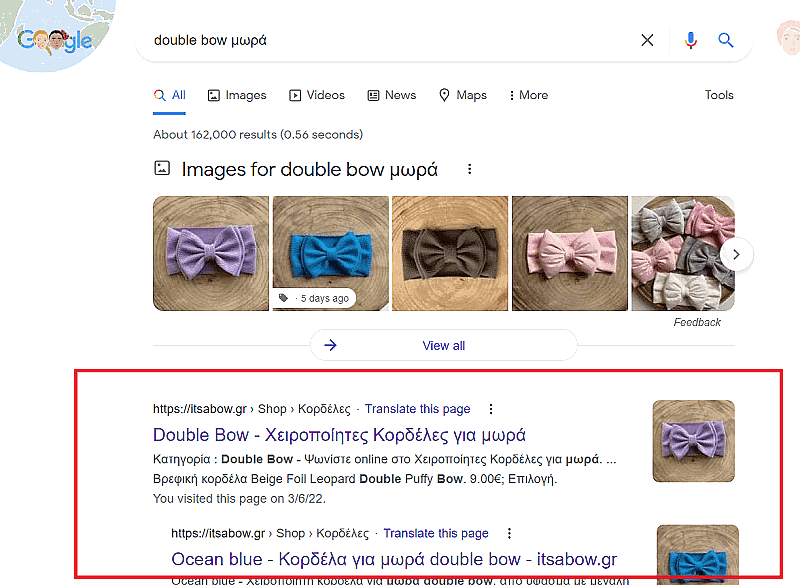Open the account avatar in the corner
This screenshot has width=800, height=585.
[789, 38]
